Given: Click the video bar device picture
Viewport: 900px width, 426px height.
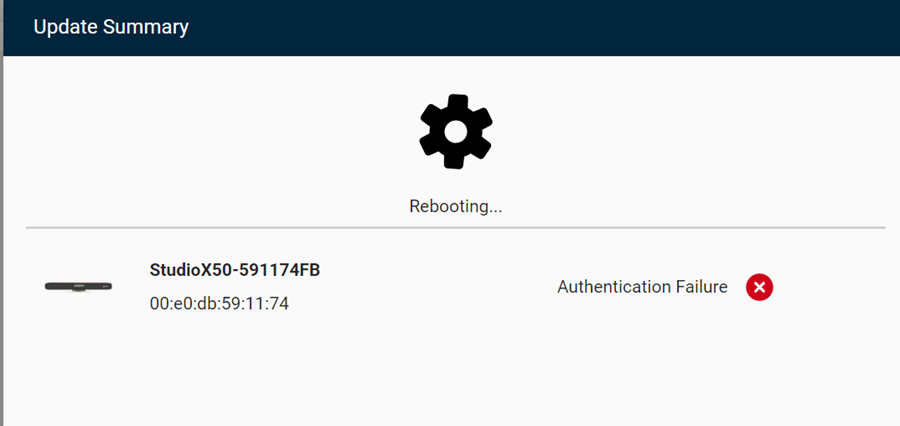Looking at the screenshot, I should point(79,287).
